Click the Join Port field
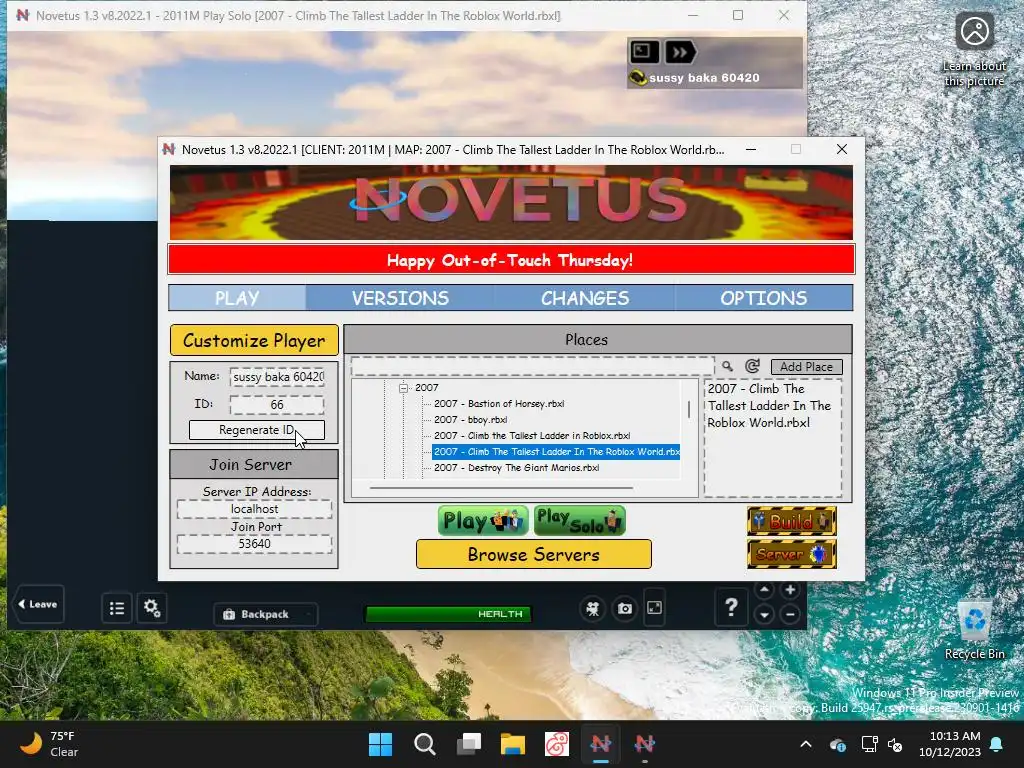Image resolution: width=1024 pixels, height=768 pixels. [254, 544]
